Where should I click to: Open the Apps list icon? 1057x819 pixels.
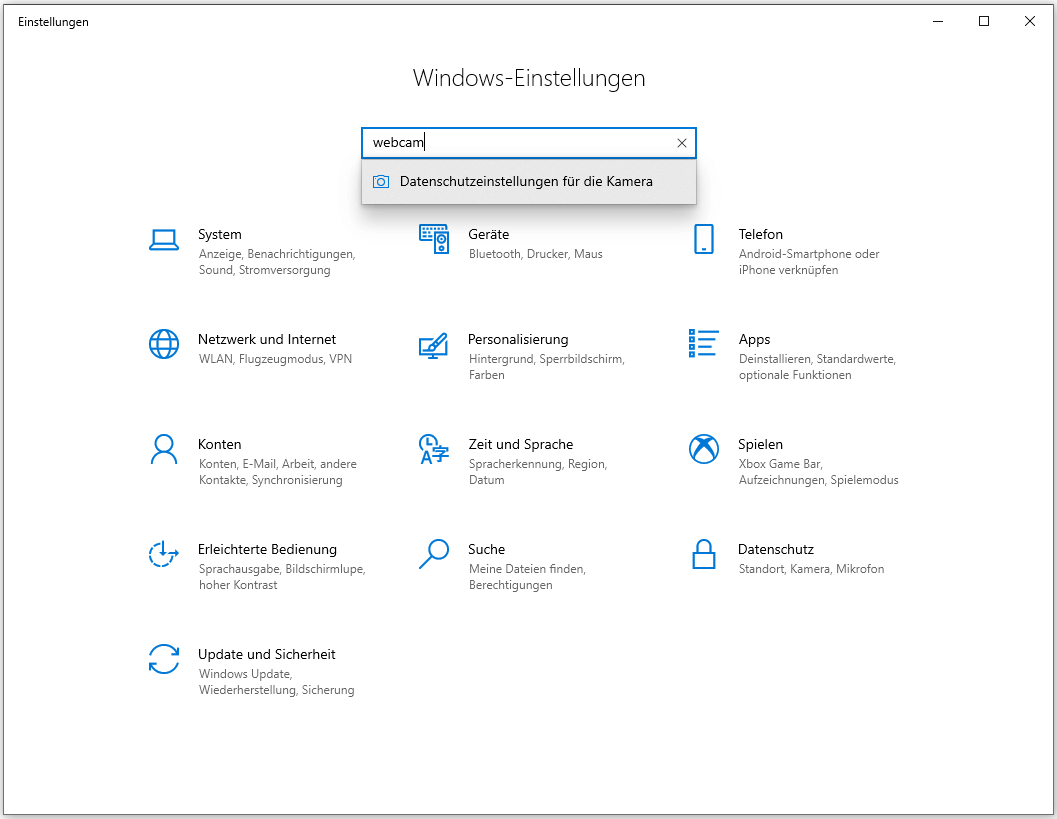(704, 343)
